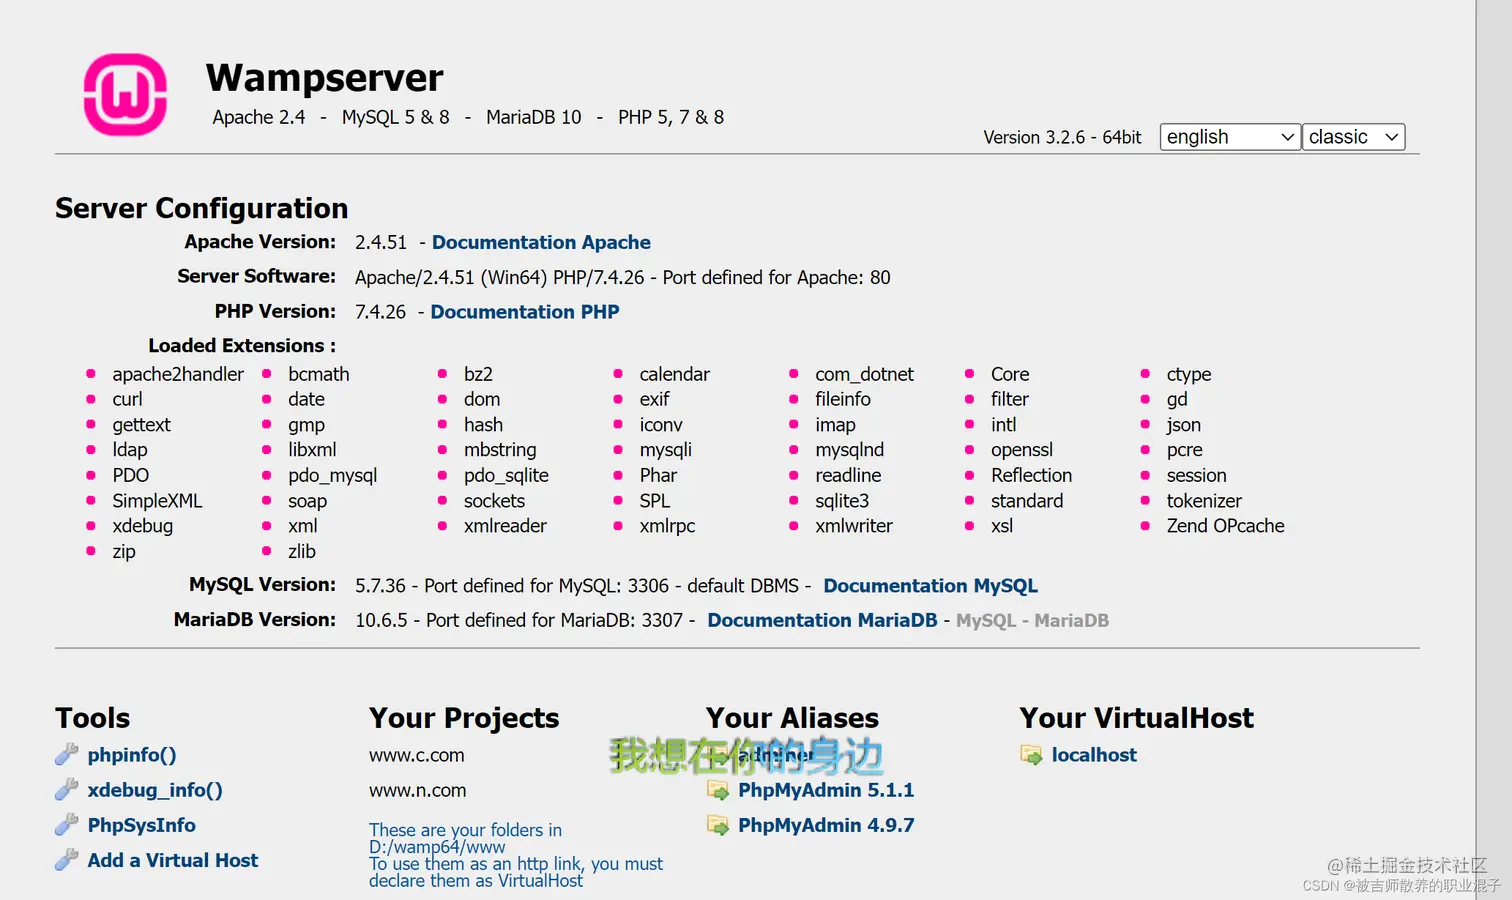The width and height of the screenshot is (1512, 900).
Task: Click the tokenizer extension entry
Action: tap(1204, 501)
